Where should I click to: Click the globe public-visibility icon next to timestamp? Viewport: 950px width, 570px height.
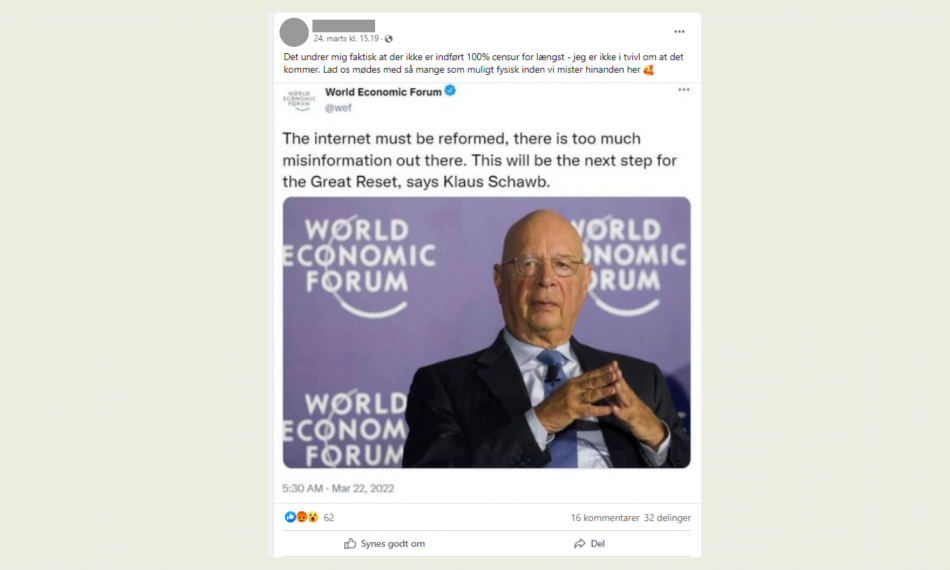point(388,39)
